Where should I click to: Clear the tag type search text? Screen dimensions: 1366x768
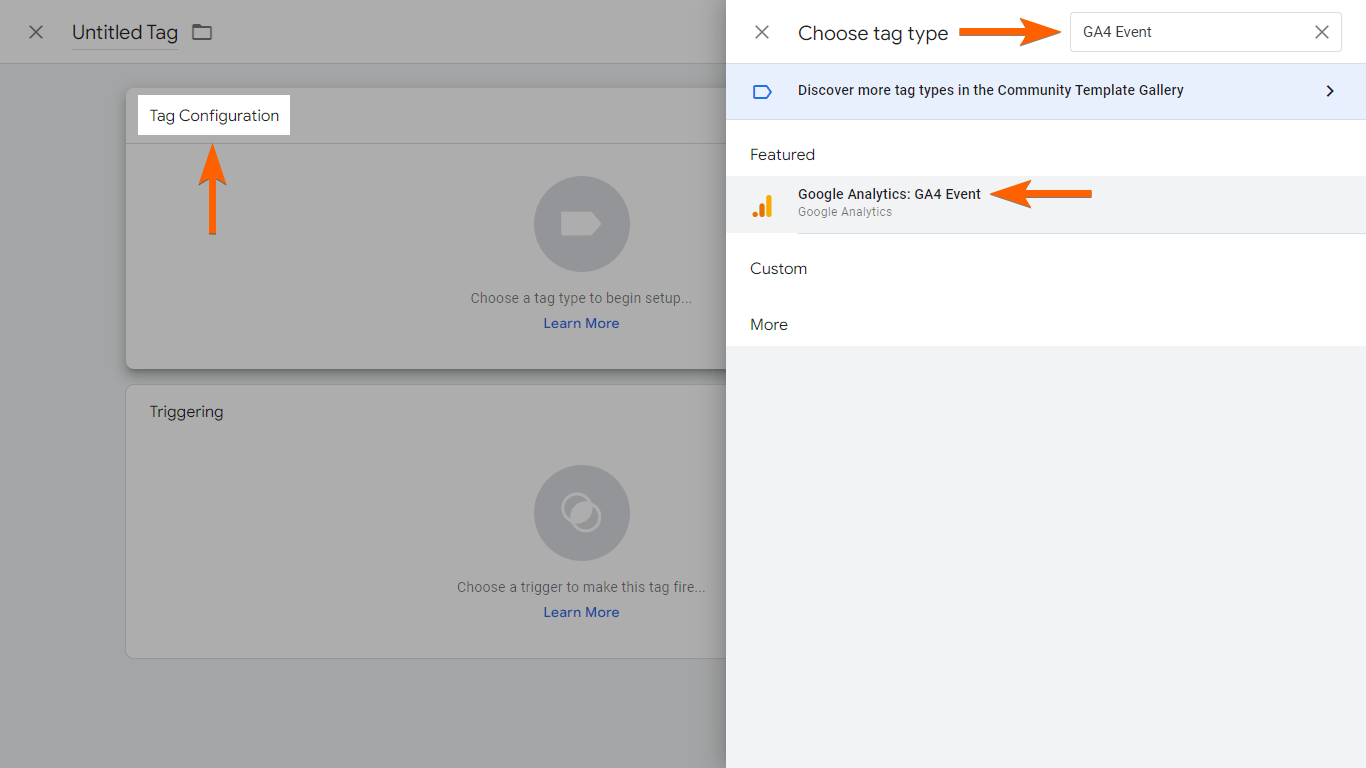[x=1322, y=32]
